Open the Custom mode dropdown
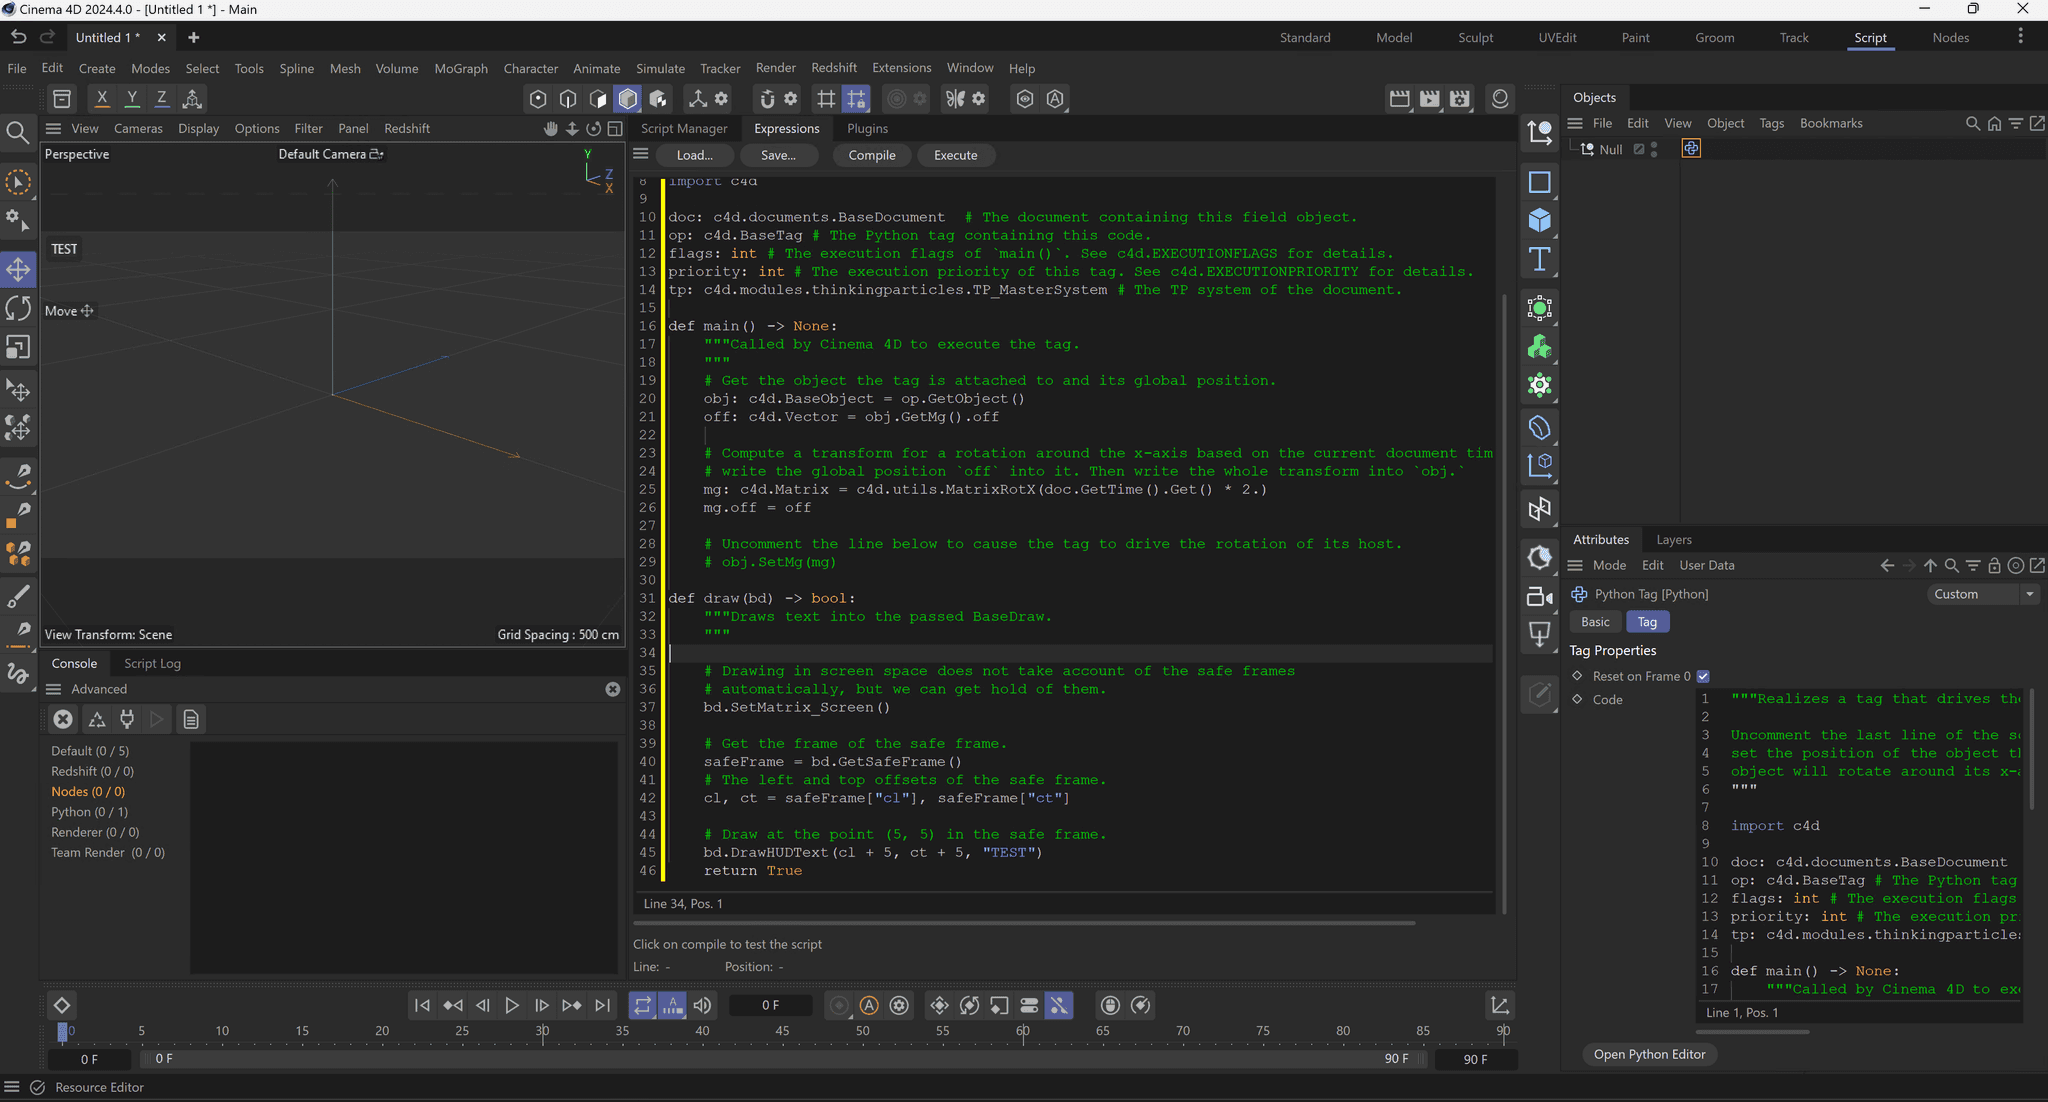 click(1983, 594)
